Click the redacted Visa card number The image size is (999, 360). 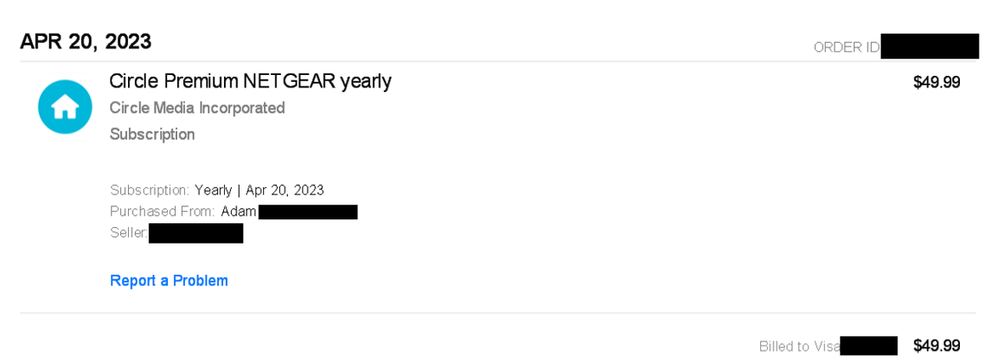coord(868,346)
